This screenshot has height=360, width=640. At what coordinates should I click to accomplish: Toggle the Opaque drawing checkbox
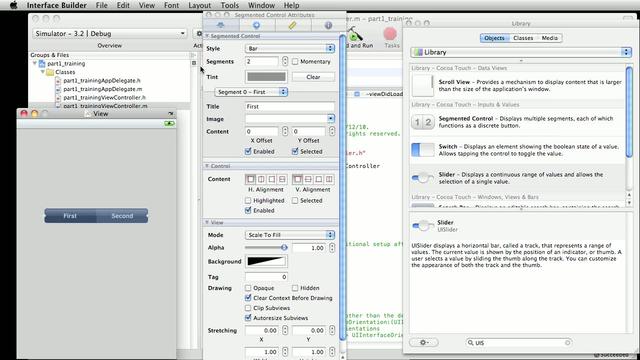248,288
